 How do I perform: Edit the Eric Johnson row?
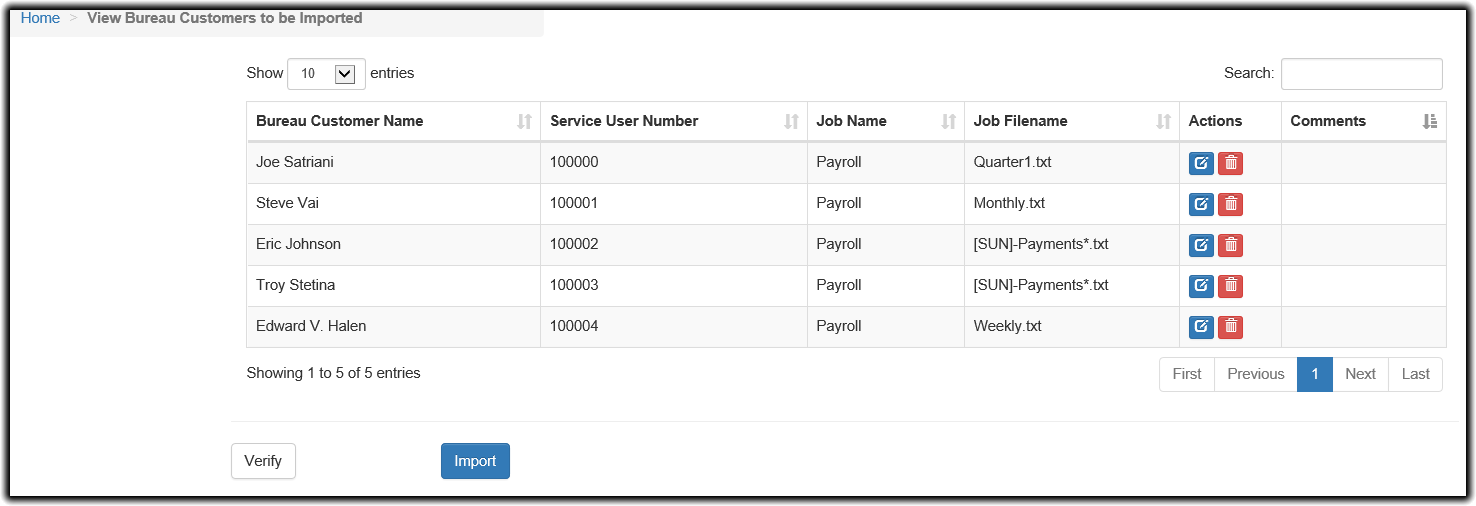(x=1201, y=245)
